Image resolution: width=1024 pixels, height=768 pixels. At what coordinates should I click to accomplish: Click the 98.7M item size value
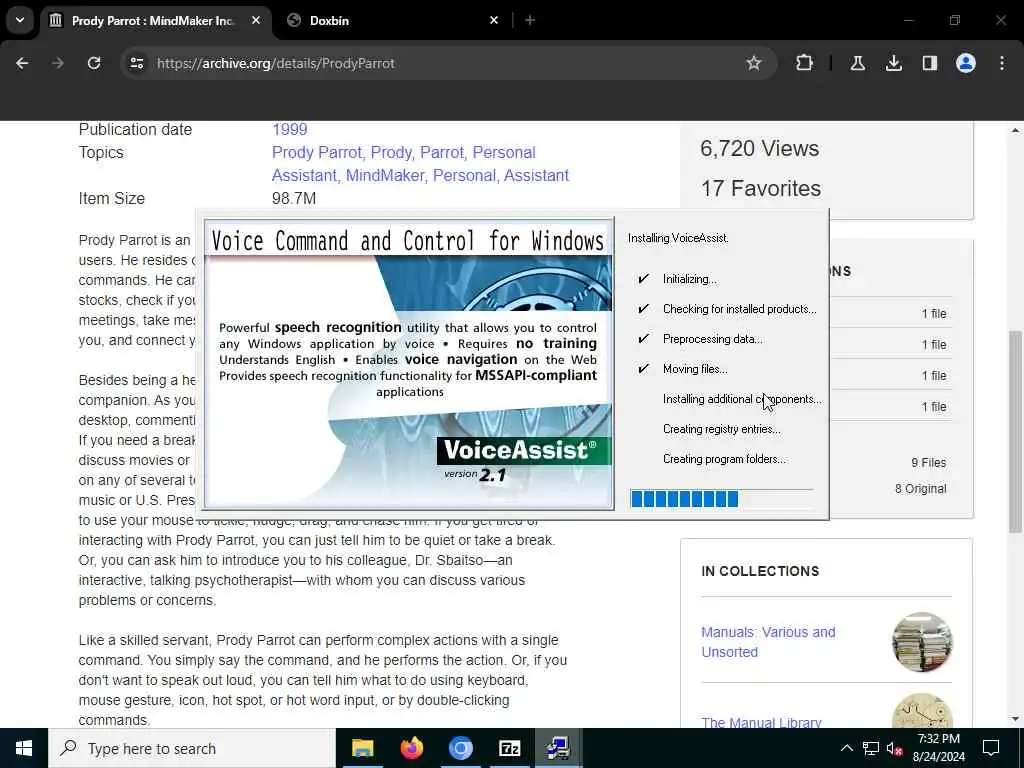click(x=294, y=199)
